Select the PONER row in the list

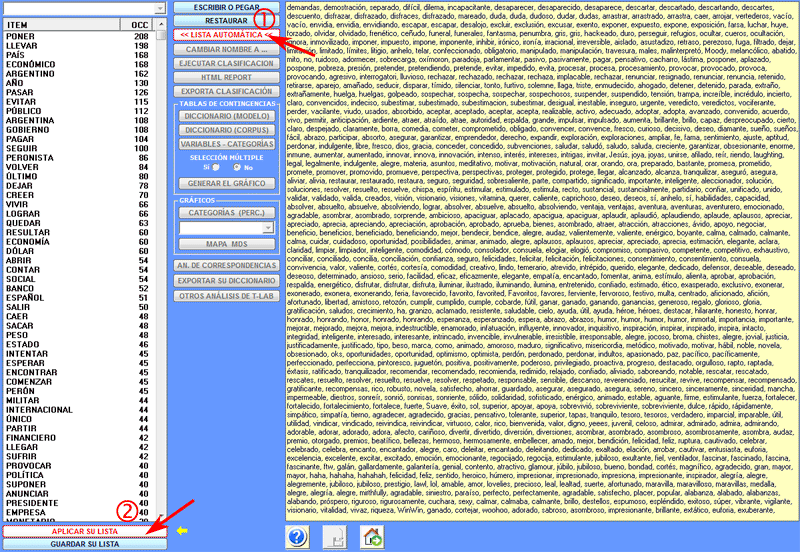79,36
